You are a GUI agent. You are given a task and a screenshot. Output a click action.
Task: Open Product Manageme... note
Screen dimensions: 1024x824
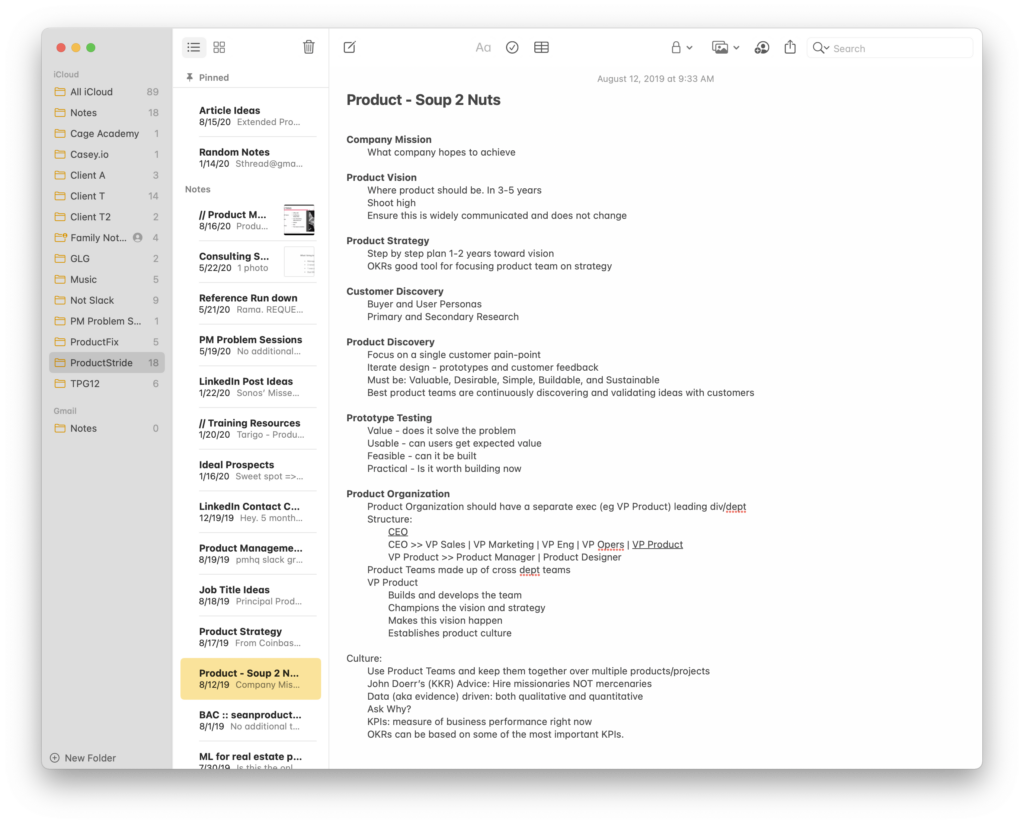coord(251,554)
